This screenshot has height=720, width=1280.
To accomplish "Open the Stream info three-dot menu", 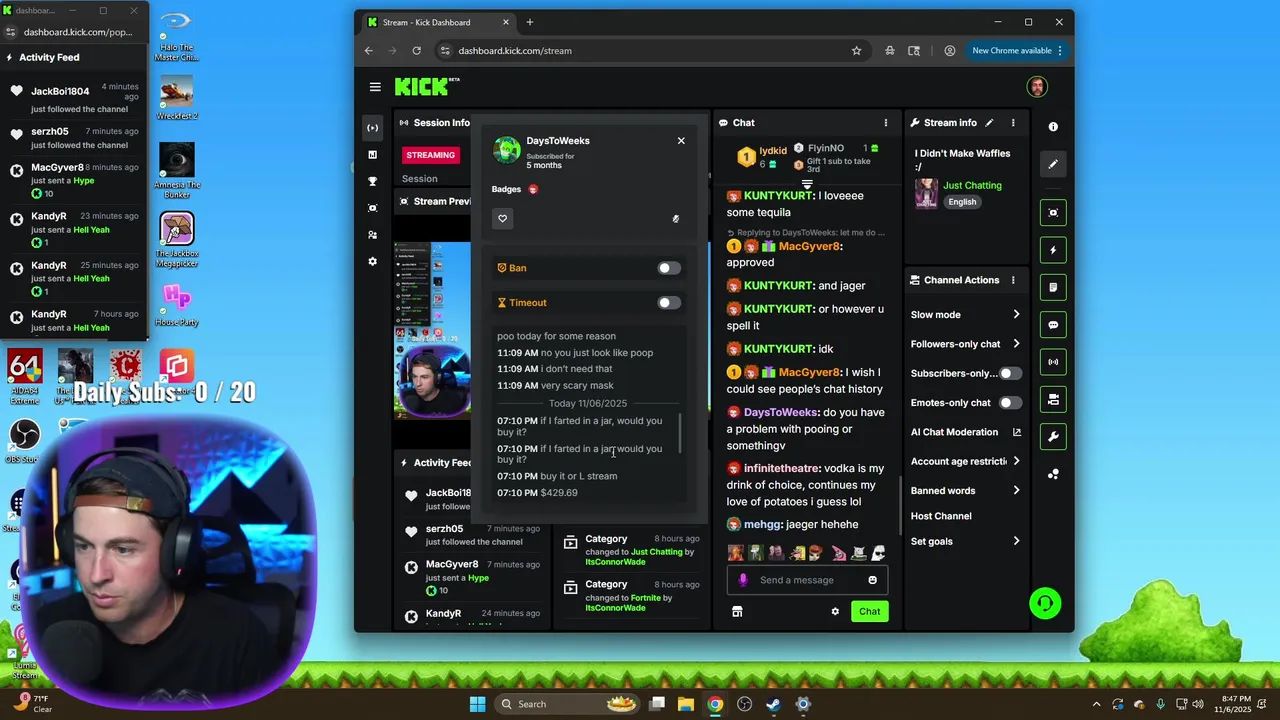I will click(1013, 123).
